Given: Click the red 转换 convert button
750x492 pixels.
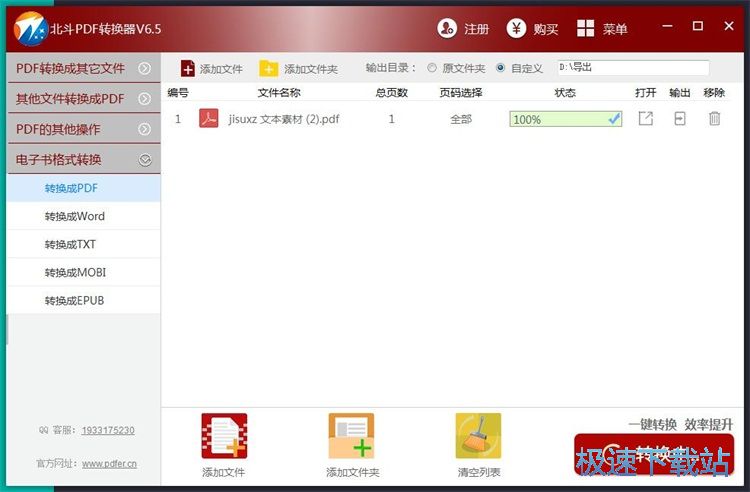Looking at the screenshot, I should 654,455.
